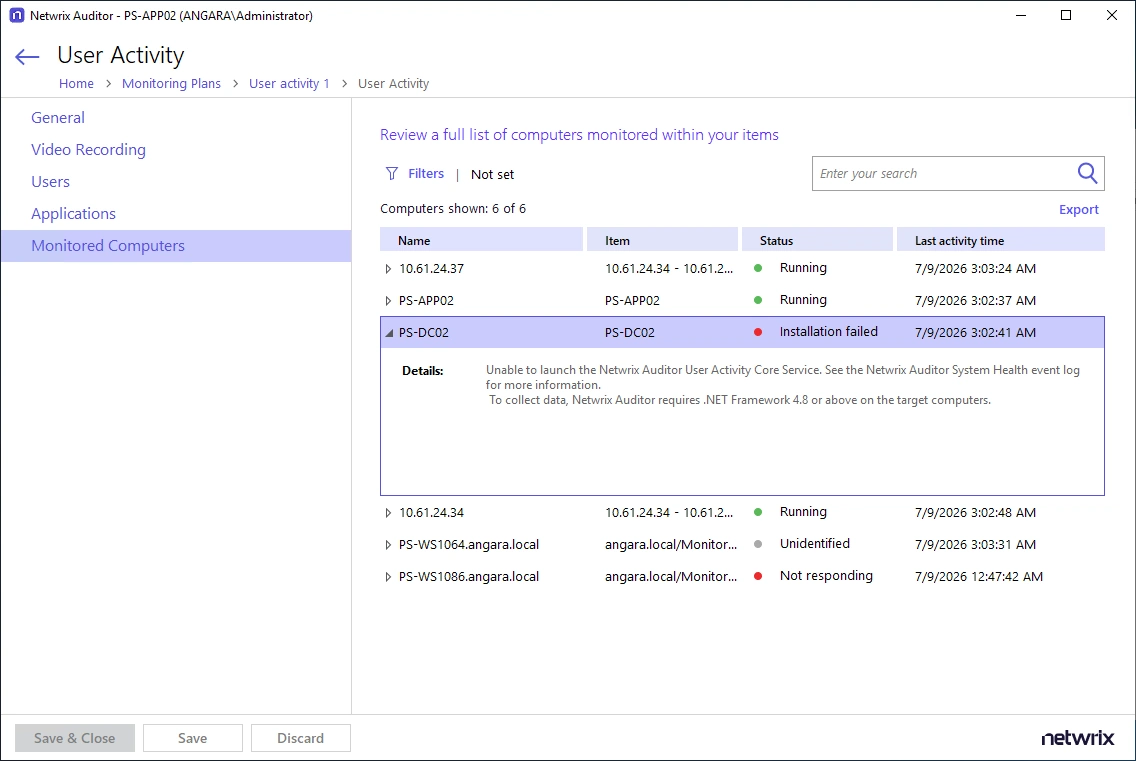Sort by Item column header

point(662,241)
